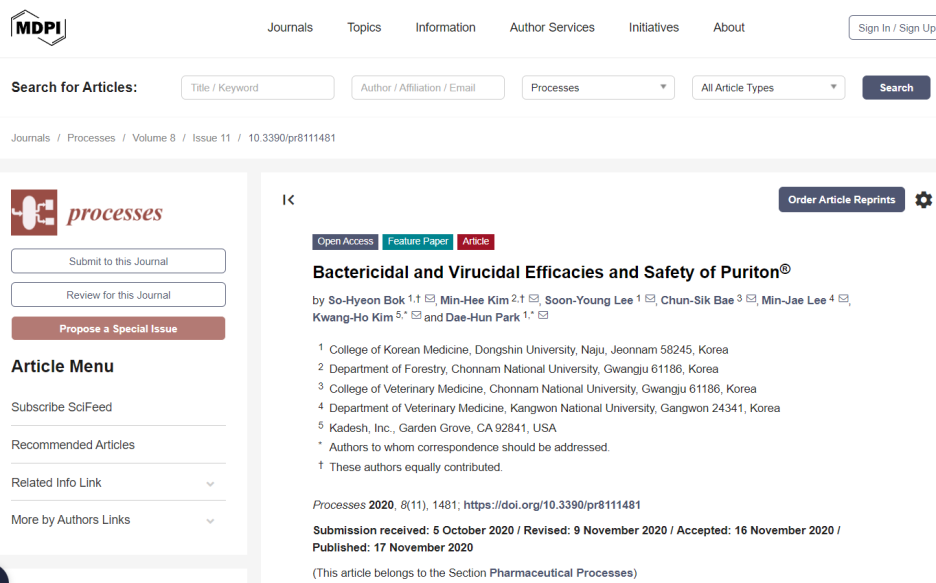Viewport: 936px width, 583px height.
Task: Click the Feature Paper badge
Action: (418, 241)
